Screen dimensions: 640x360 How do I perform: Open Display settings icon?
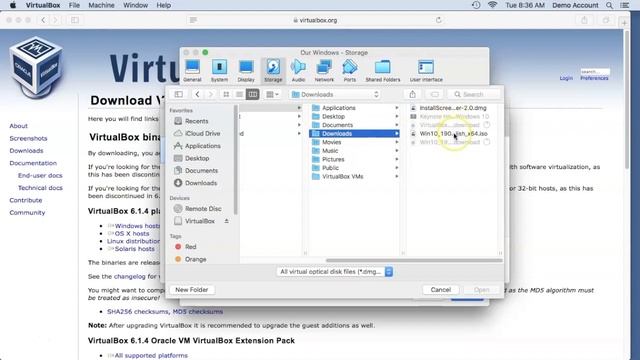point(246,71)
